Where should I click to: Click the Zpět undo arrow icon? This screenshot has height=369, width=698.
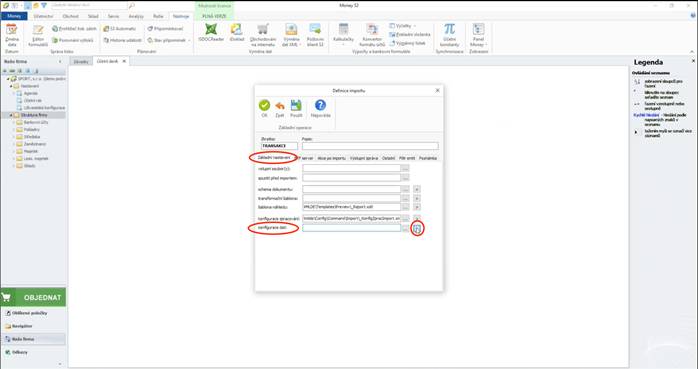280,105
